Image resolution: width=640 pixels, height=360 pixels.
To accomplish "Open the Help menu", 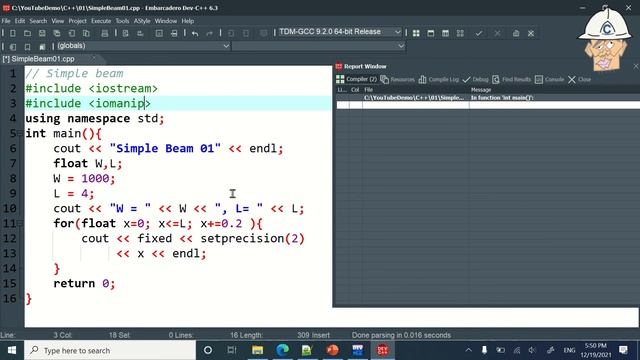I will click(188, 21).
